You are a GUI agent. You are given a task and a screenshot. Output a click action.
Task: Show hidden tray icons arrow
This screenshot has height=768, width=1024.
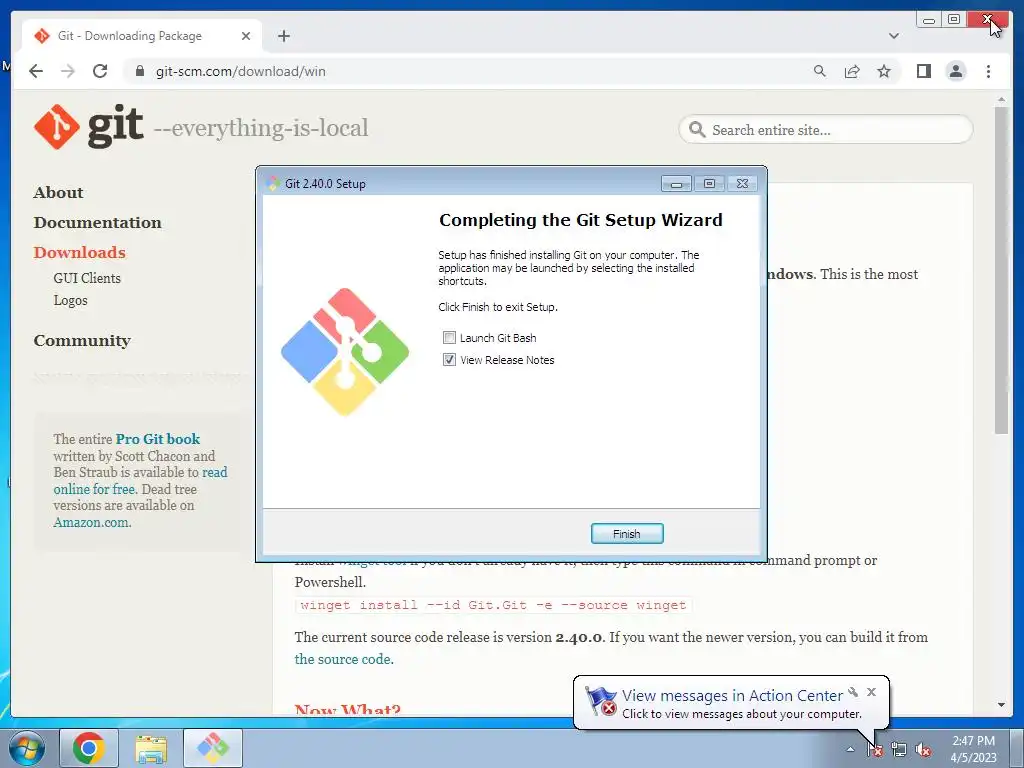(850, 749)
